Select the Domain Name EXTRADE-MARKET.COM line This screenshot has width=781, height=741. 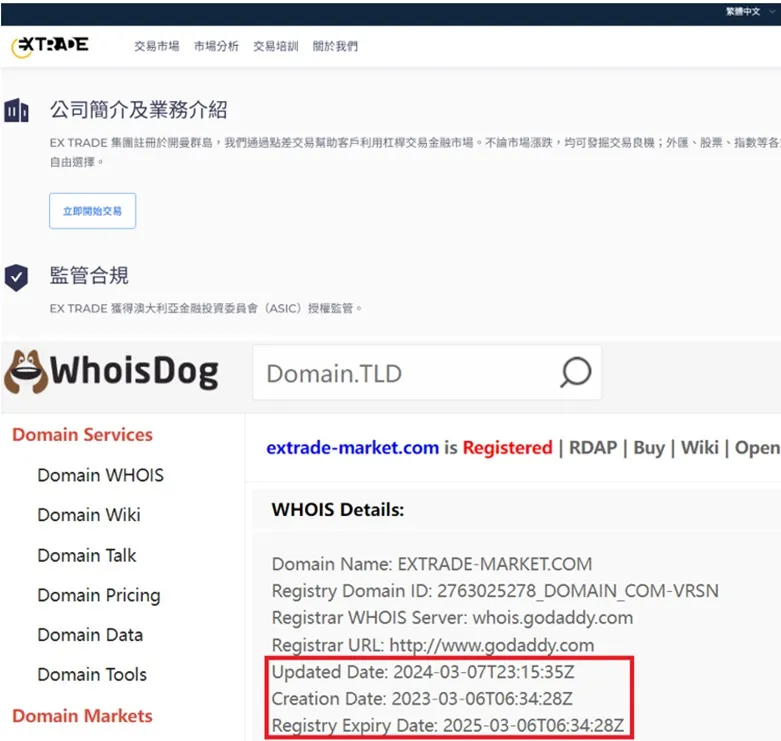[x=432, y=564]
